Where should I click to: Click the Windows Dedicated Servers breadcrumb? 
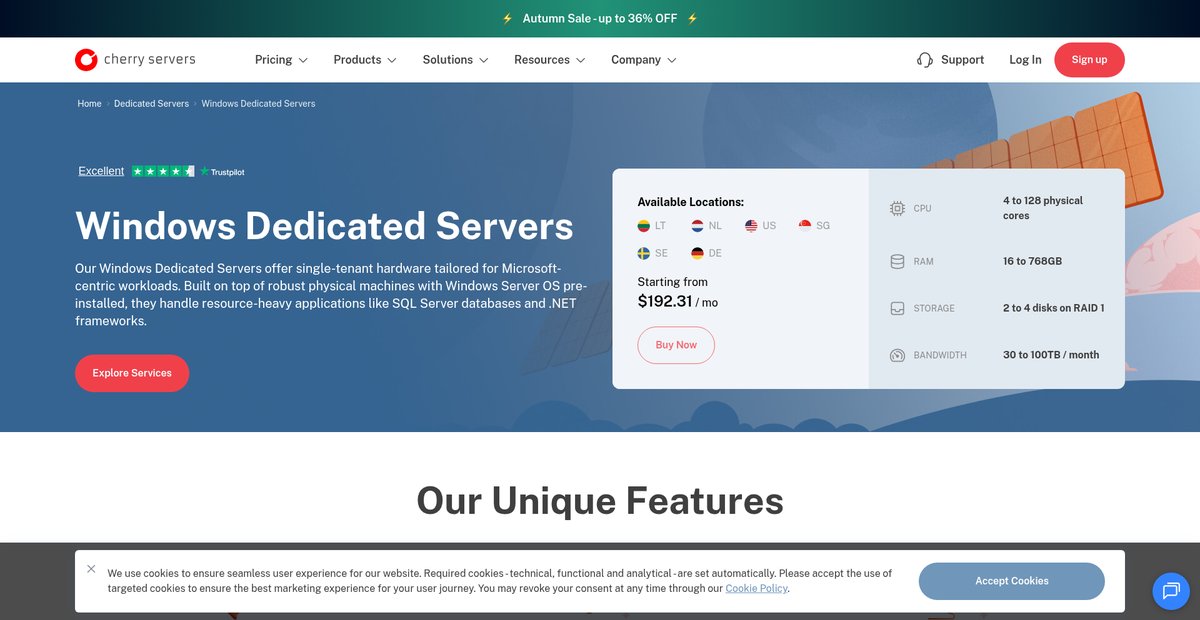click(258, 104)
